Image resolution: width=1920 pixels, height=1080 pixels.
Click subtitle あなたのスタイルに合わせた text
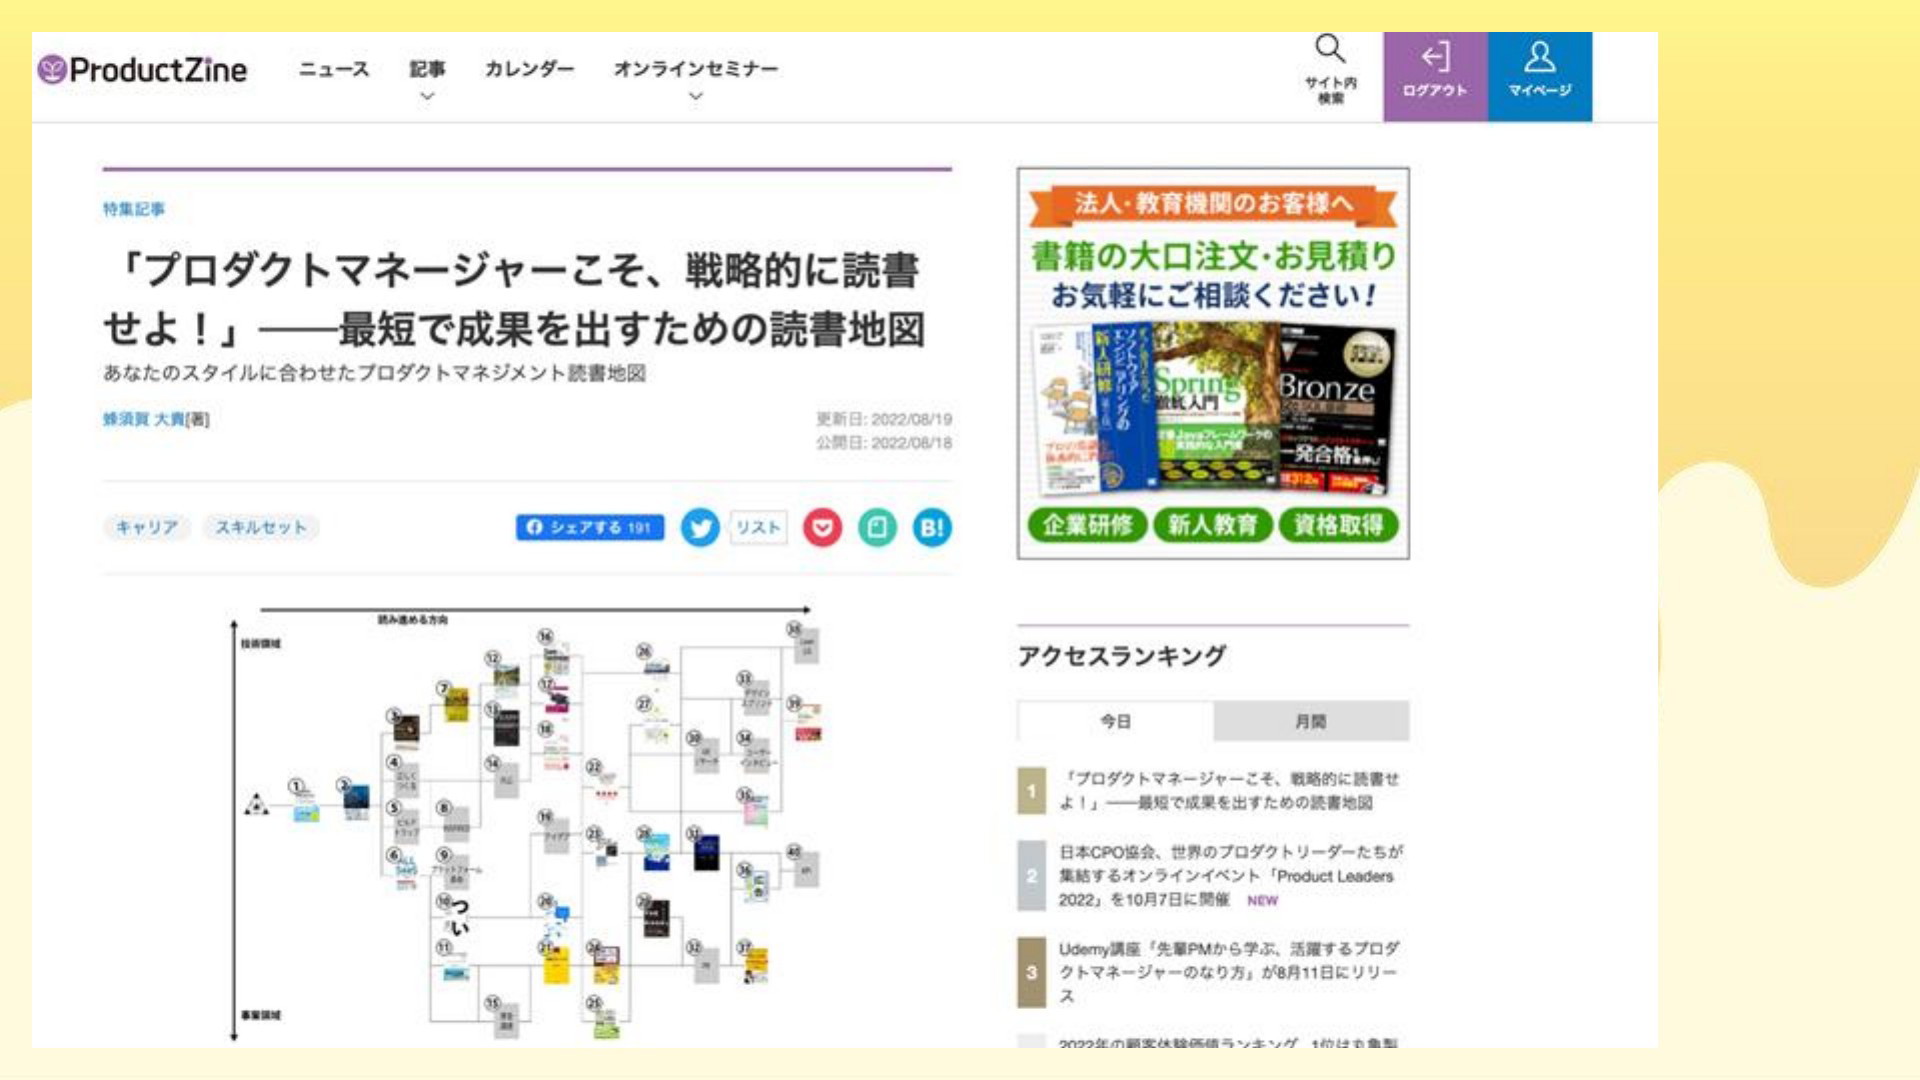(x=374, y=373)
